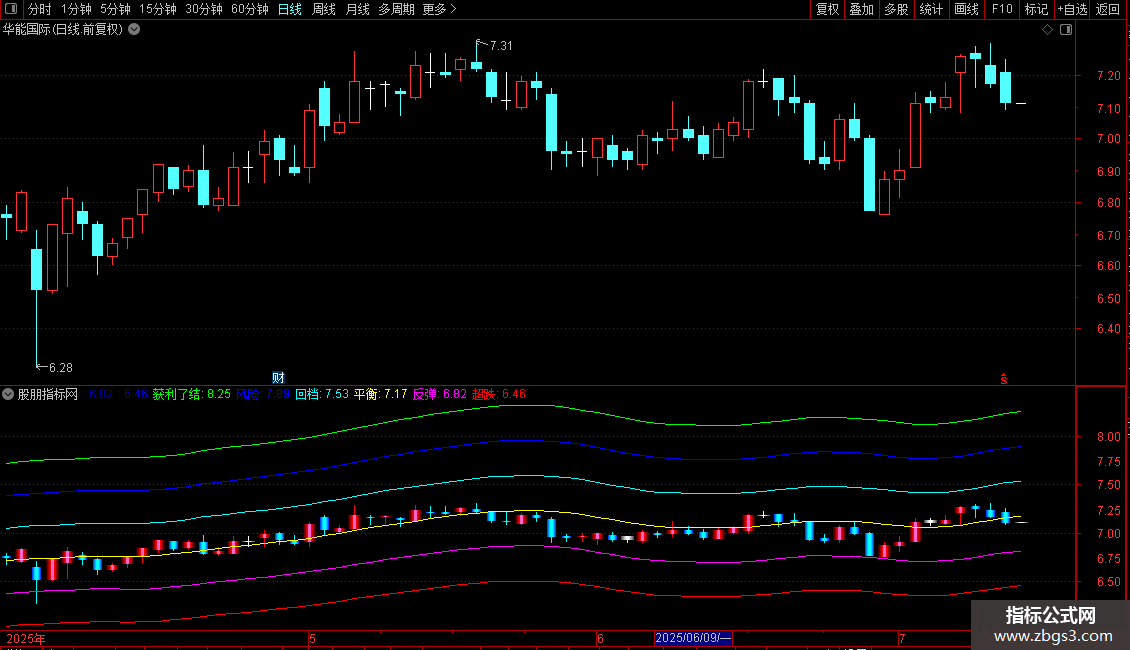Switch to 月线 monthly chart
1130x650 pixels.
(357, 9)
